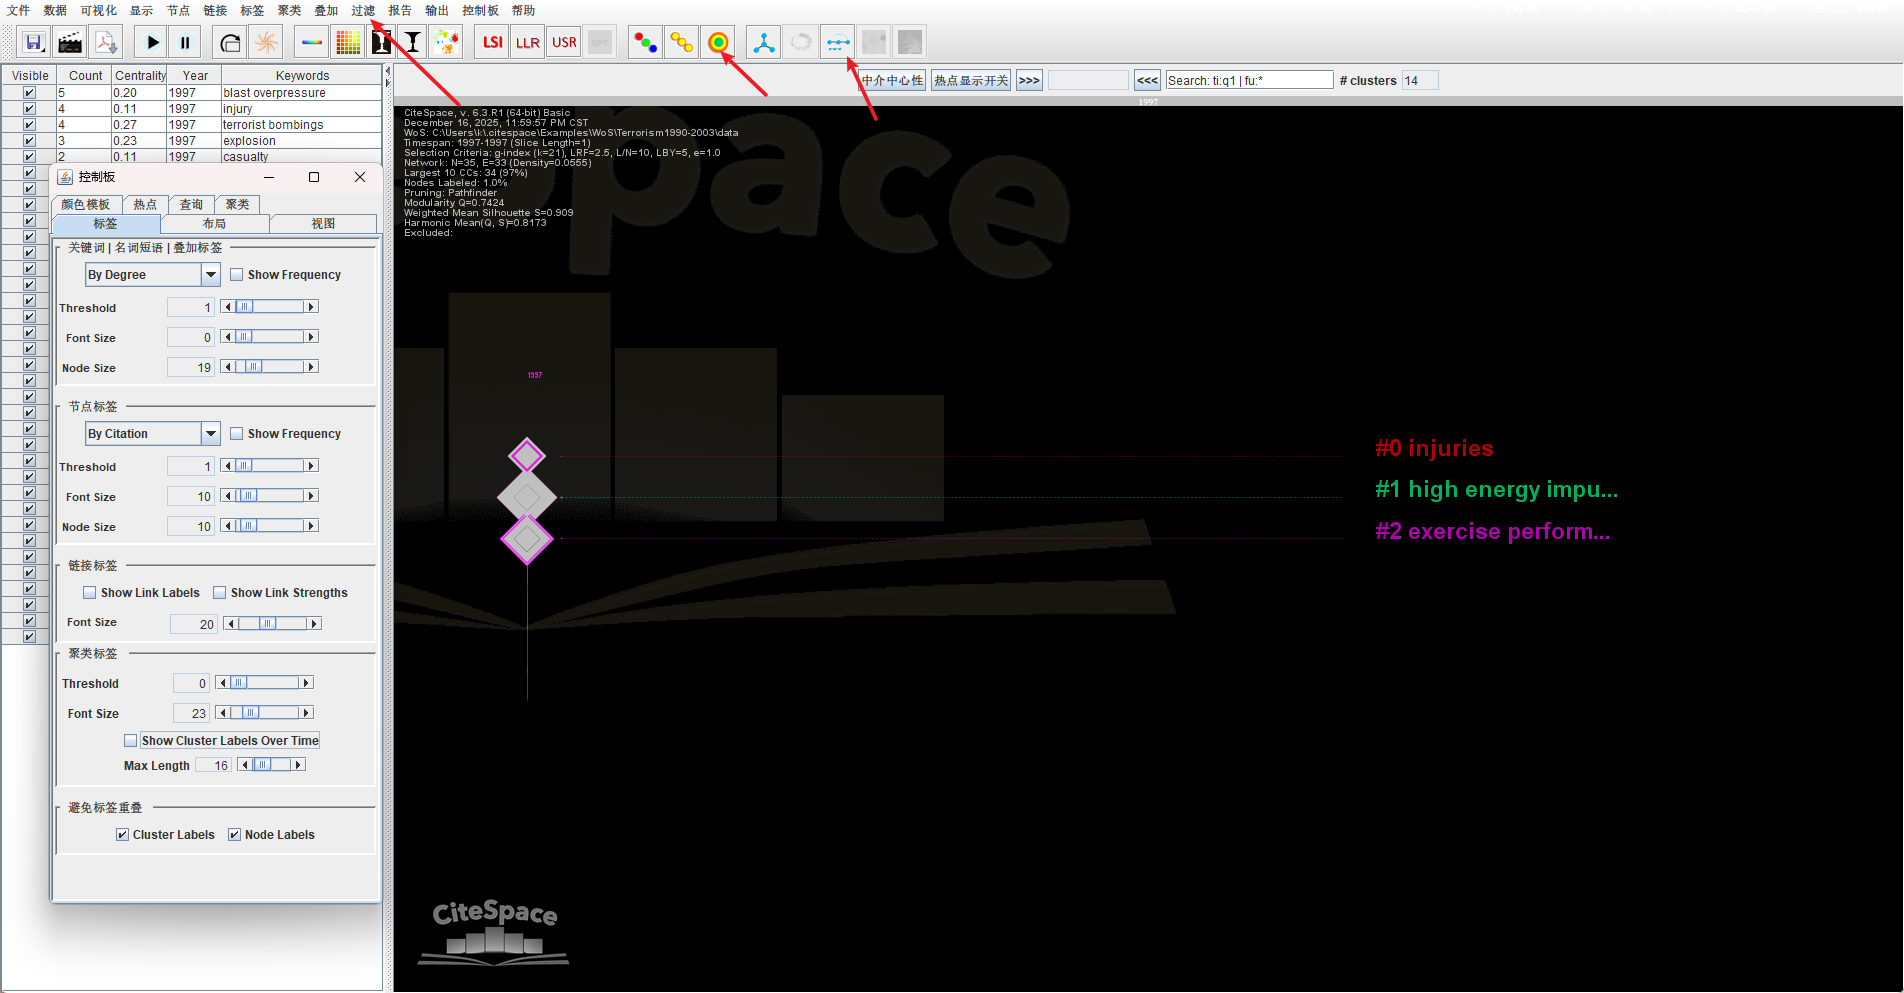Activate the LSI labeling option
Image resolution: width=1904 pixels, height=993 pixels.
click(x=491, y=41)
